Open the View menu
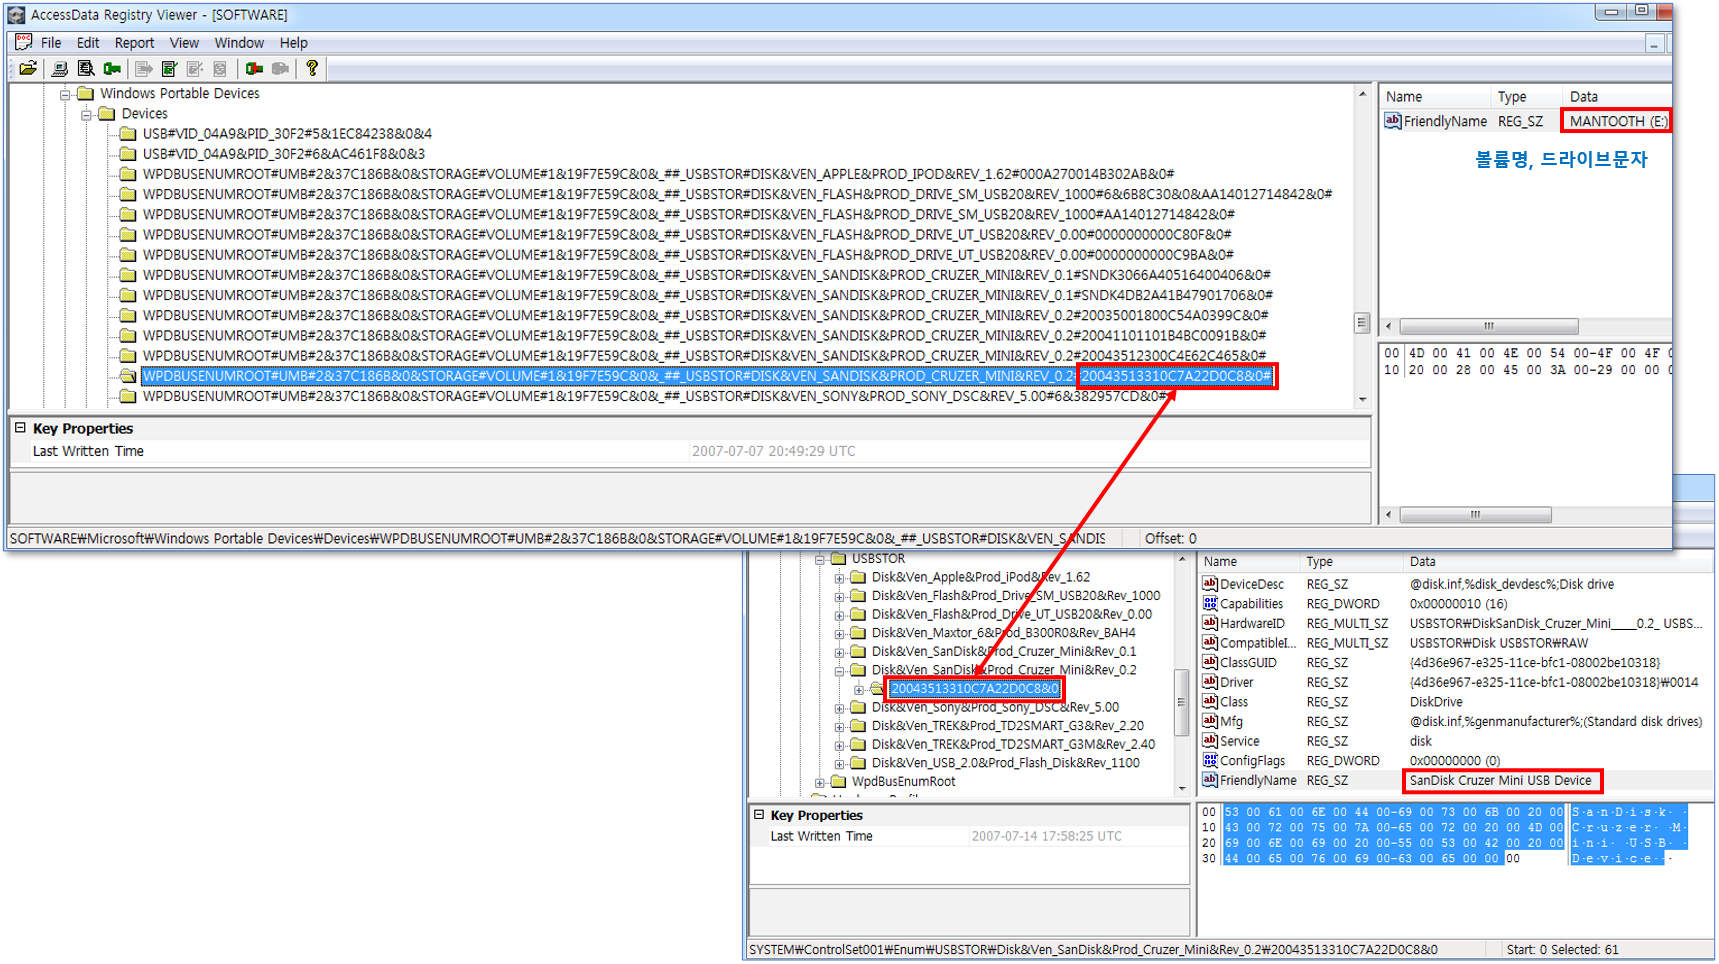The image size is (1719, 964). (x=184, y=43)
